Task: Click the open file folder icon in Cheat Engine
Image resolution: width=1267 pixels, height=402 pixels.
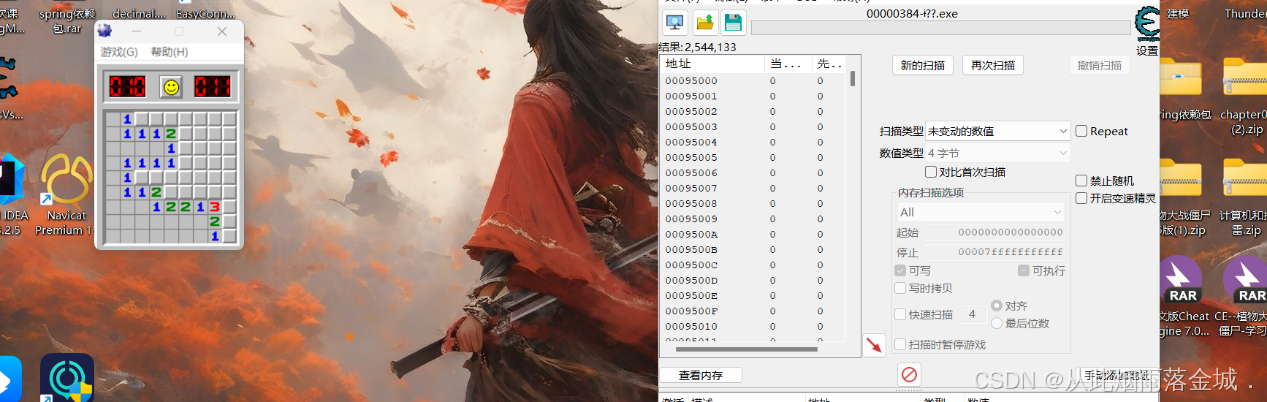Action: pyautogui.click(x=704, y=24)
